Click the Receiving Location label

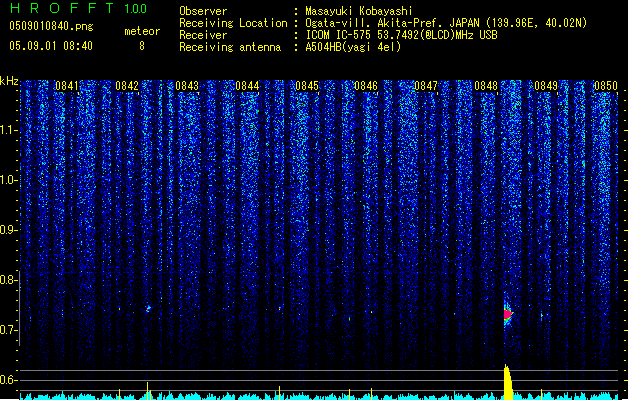(x=233, y=23)
